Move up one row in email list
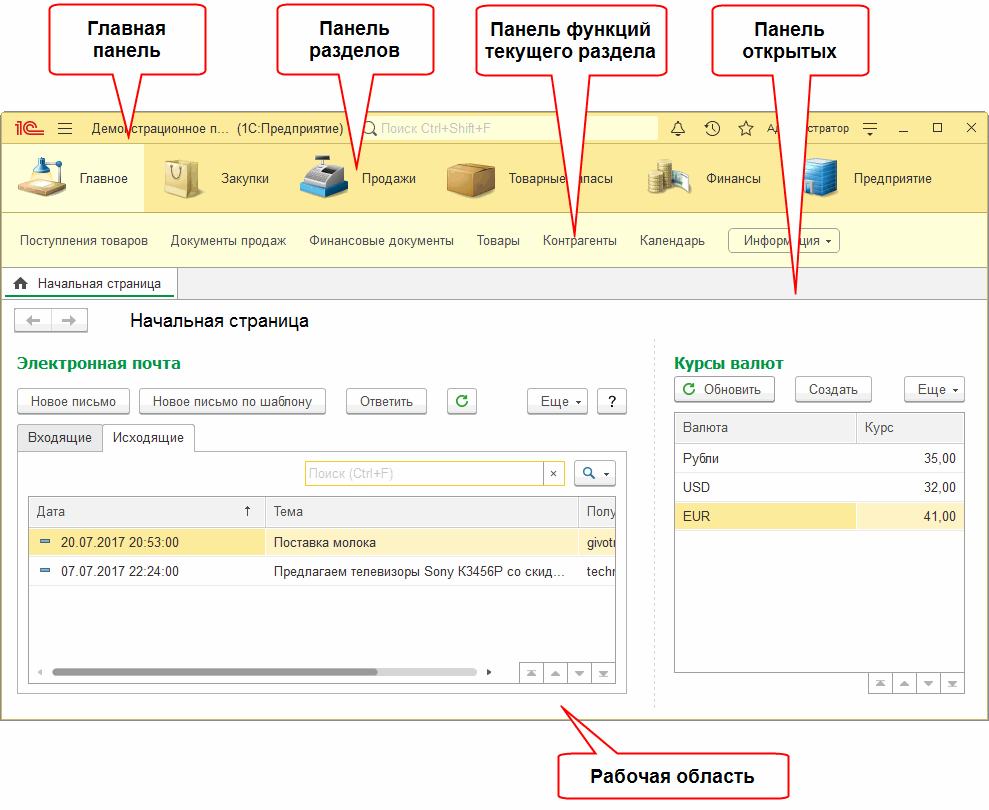The width and height of the screenshot is (989, 810). pyautogui.click(x=555, y=673)
